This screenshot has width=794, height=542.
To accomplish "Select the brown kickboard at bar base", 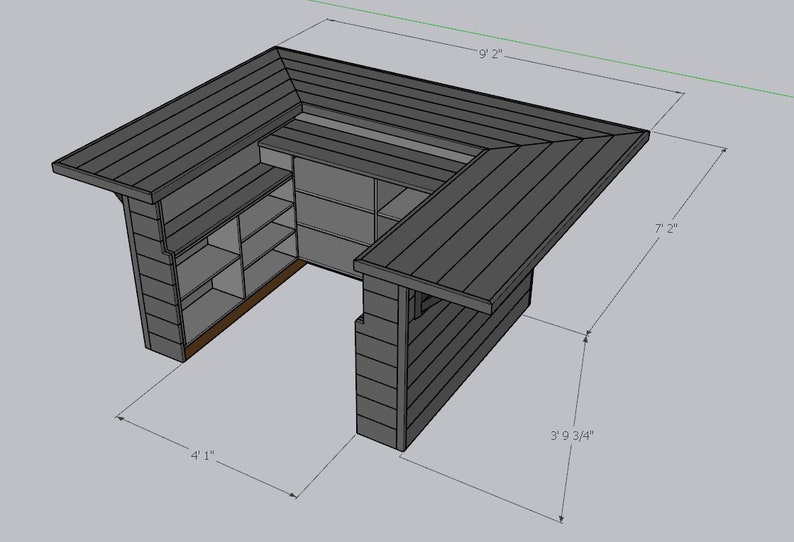I will click(246, 310).
